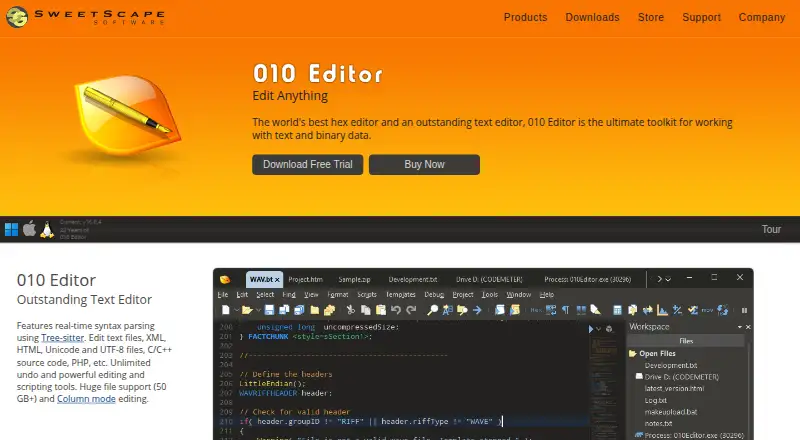Click the scissors Cut icon
The image size is (800, 440).
pyautogui.click(x=351, y=310)
